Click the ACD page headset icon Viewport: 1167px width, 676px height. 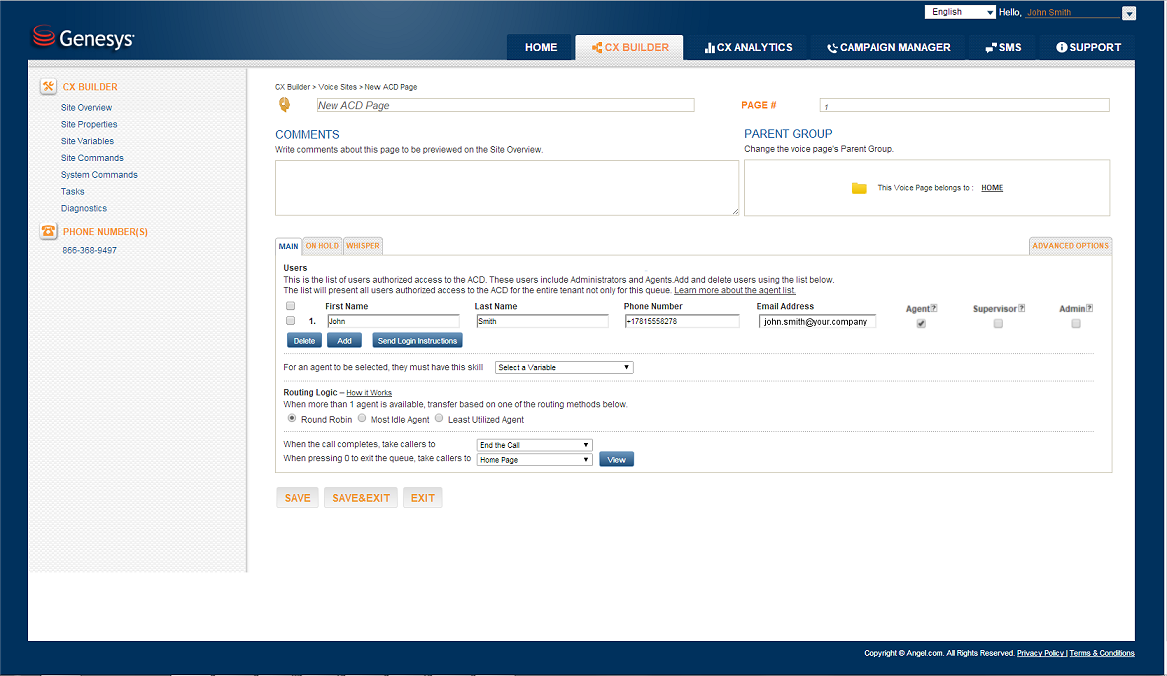284,104
